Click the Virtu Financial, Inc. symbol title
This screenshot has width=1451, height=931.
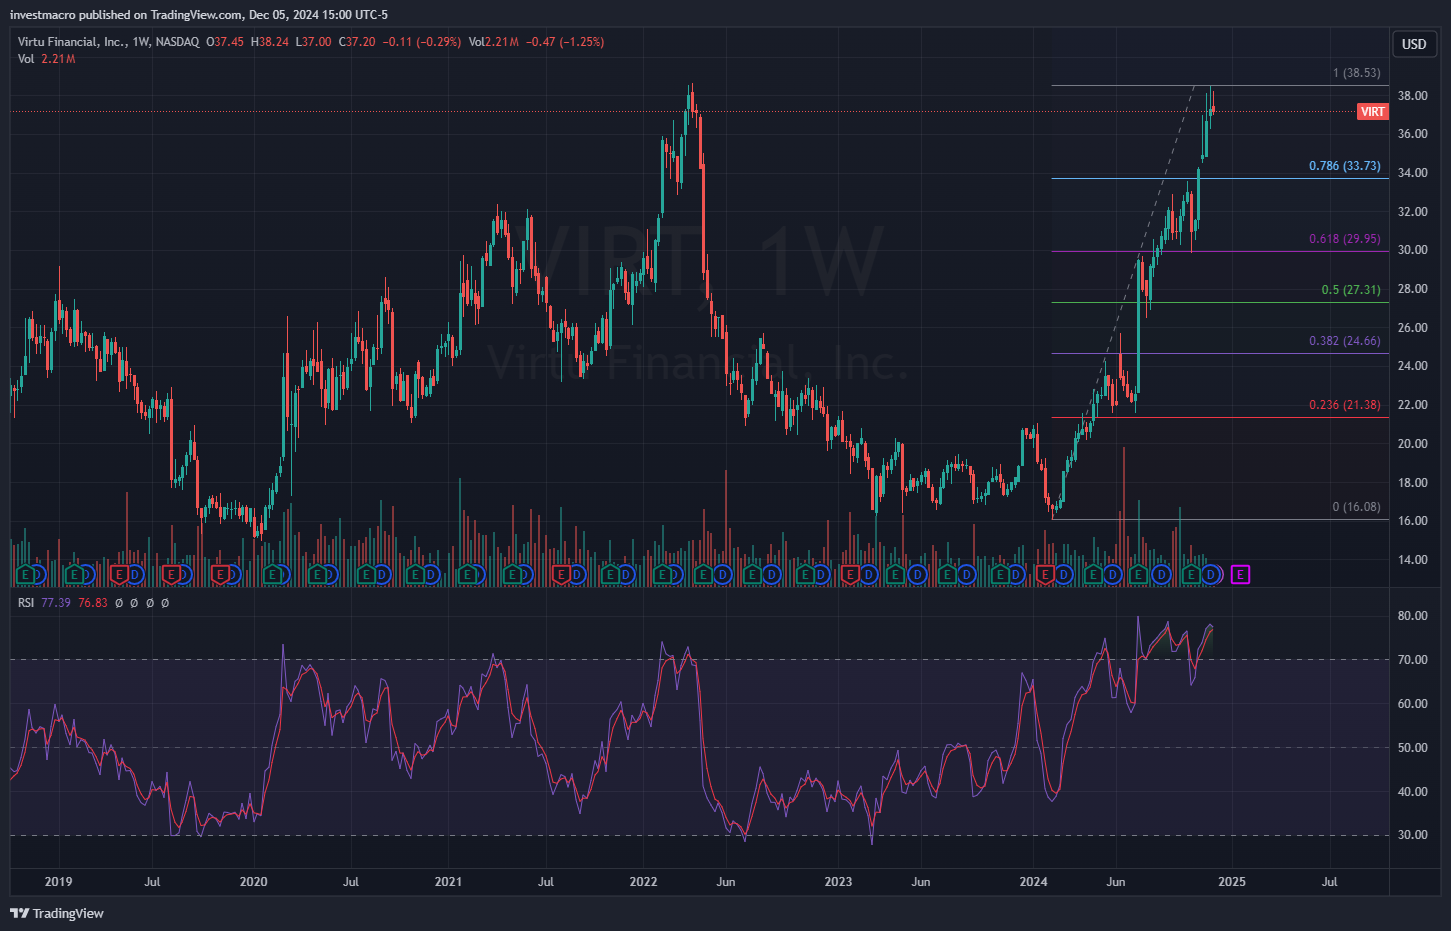pos(72,42)
